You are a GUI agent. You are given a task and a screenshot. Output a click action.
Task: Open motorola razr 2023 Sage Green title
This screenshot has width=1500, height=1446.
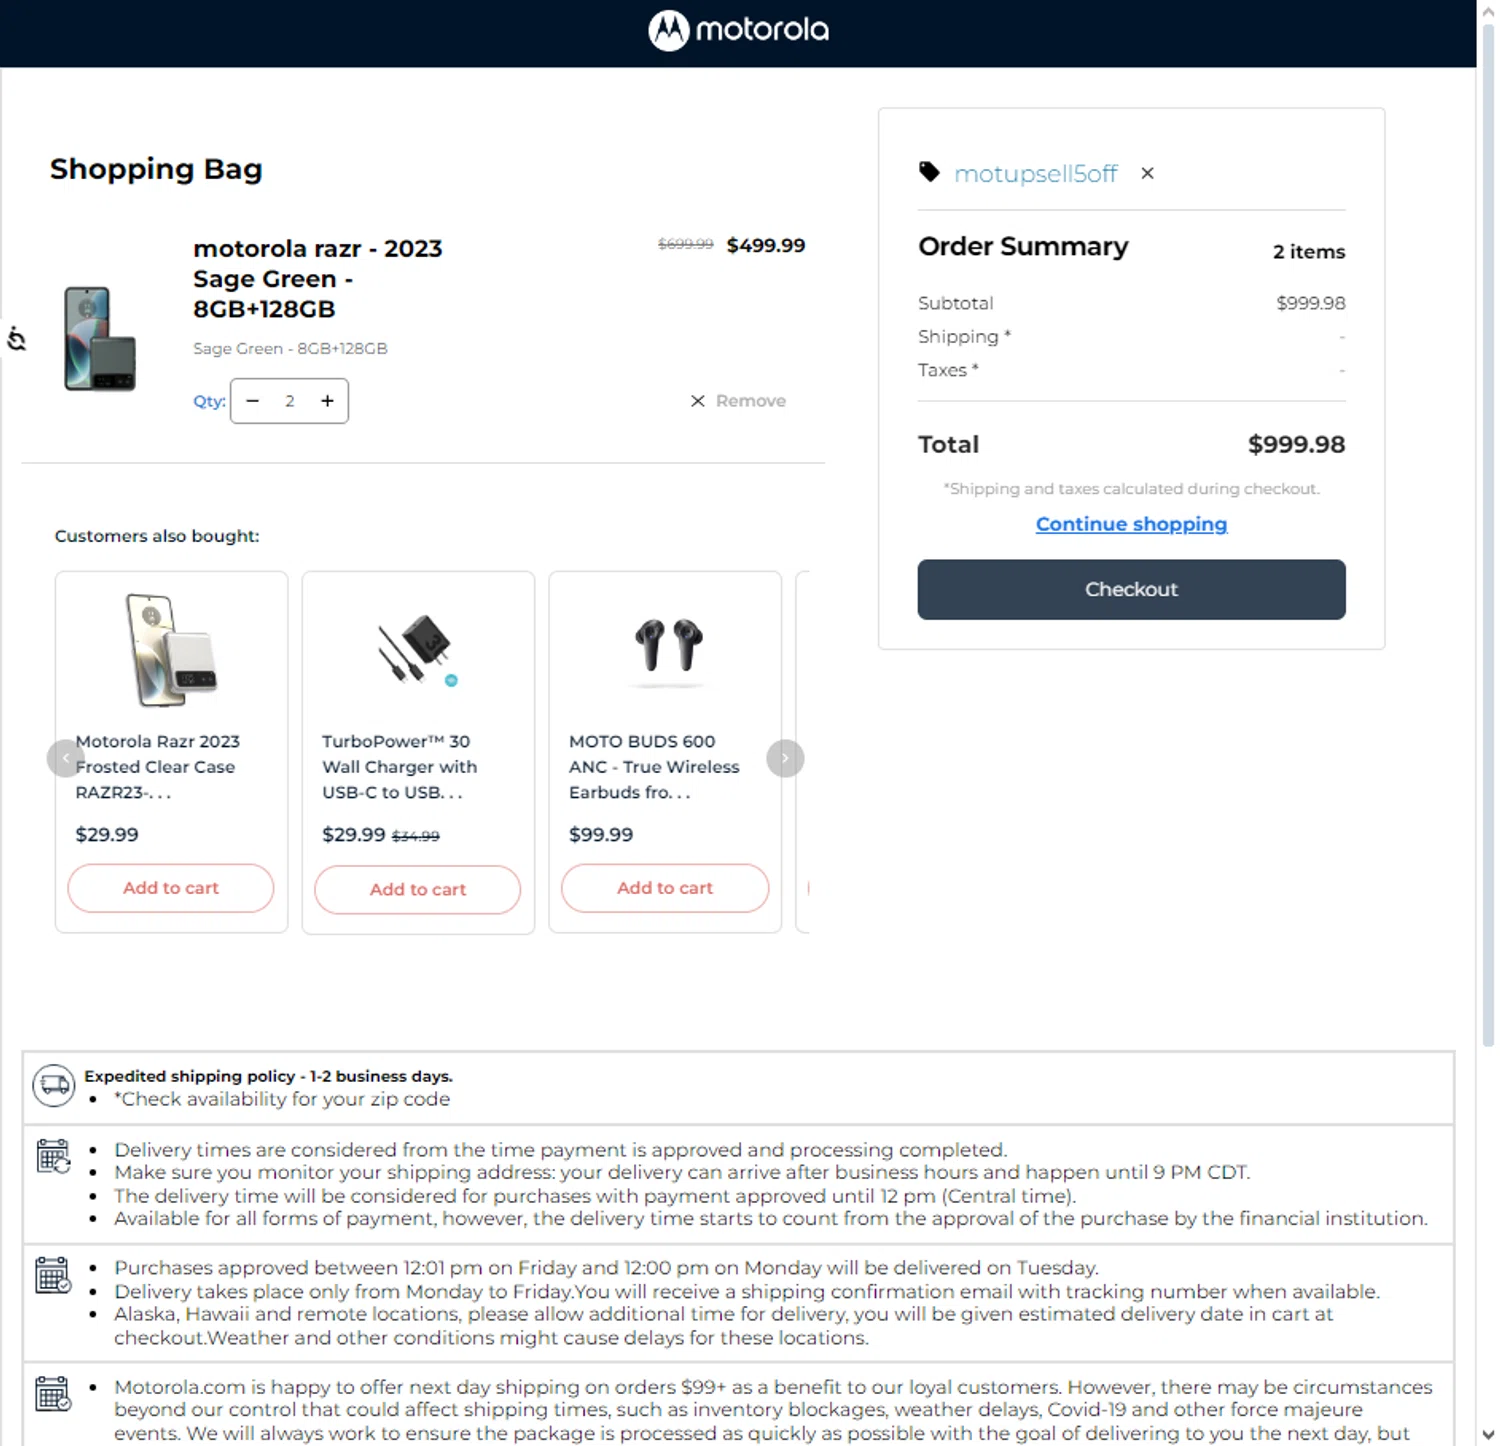click(317, 279)
